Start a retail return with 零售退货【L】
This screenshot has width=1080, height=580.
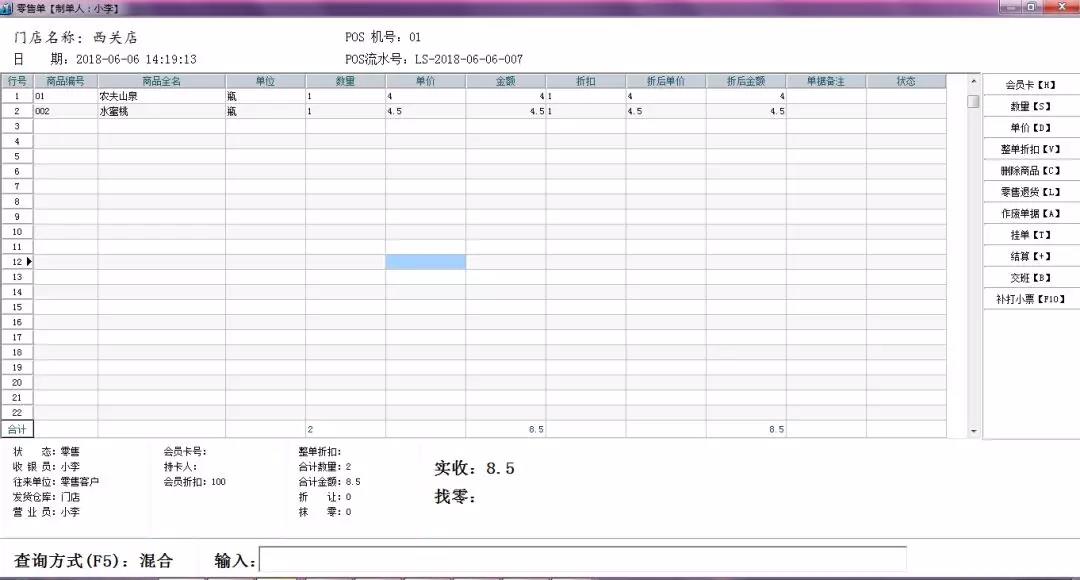coord(1030,192)
